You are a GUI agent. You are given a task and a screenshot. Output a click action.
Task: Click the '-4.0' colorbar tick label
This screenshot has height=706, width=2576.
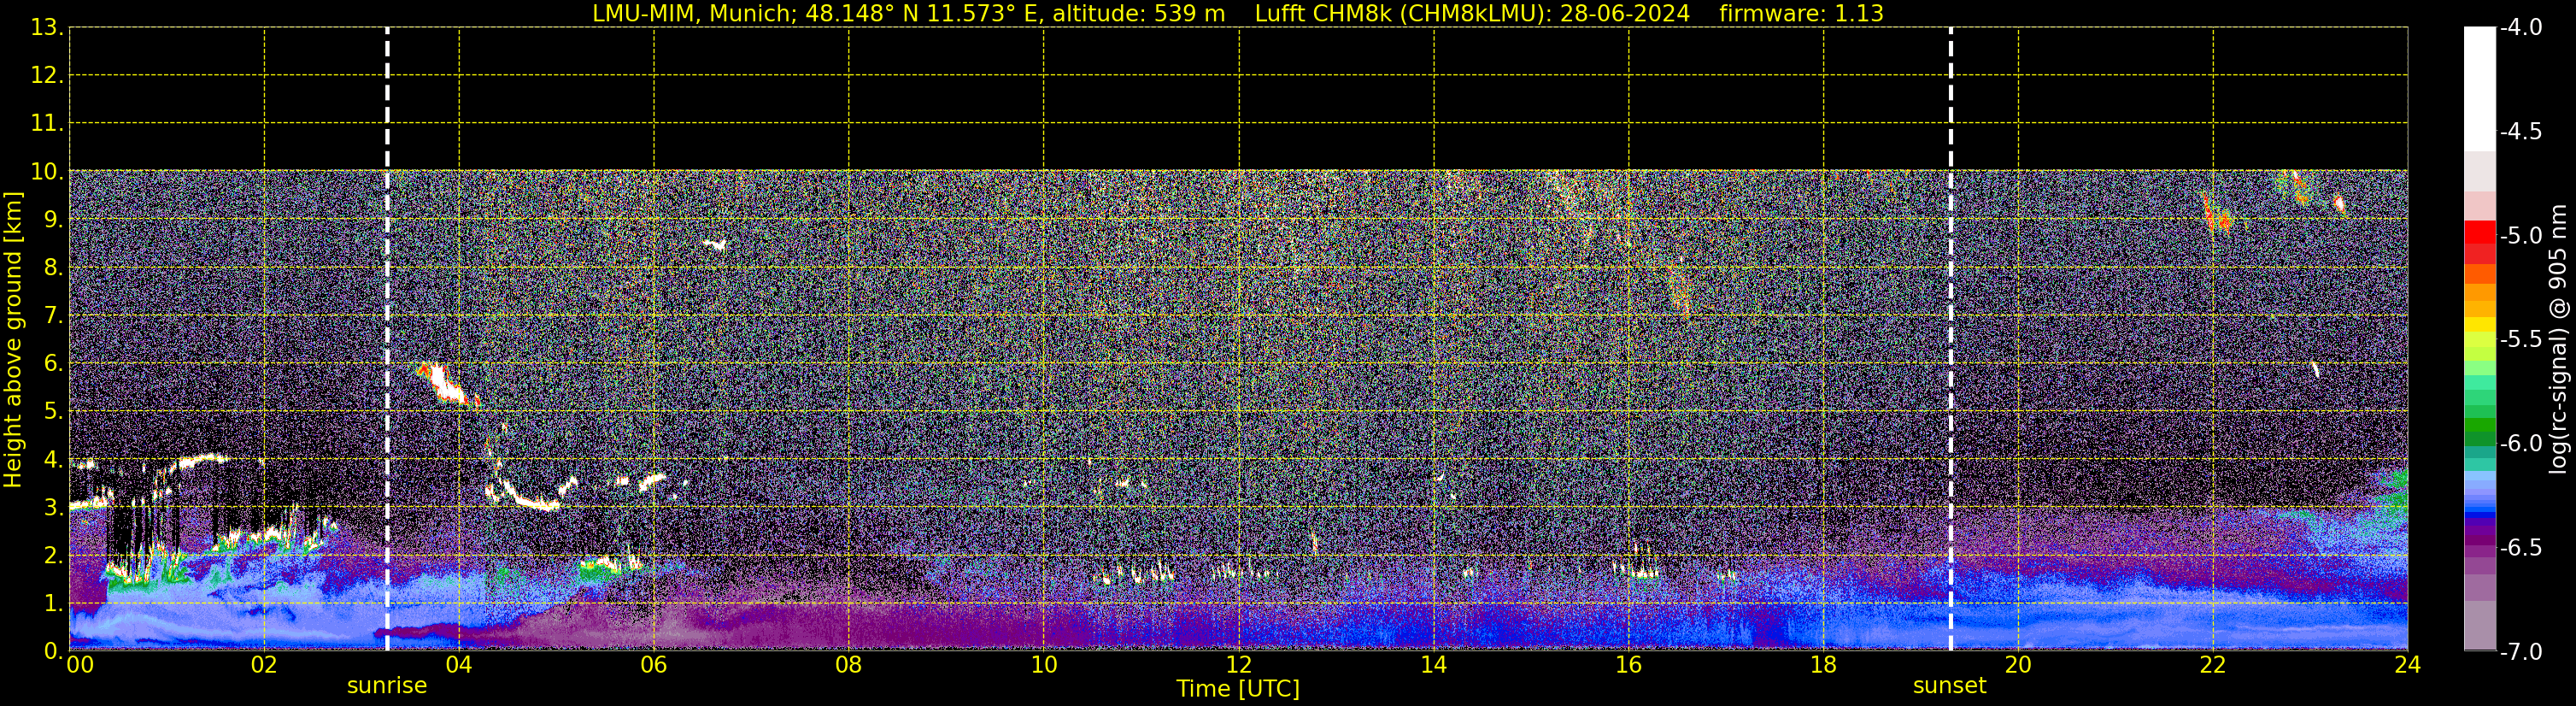click(x=2520, y=28)
